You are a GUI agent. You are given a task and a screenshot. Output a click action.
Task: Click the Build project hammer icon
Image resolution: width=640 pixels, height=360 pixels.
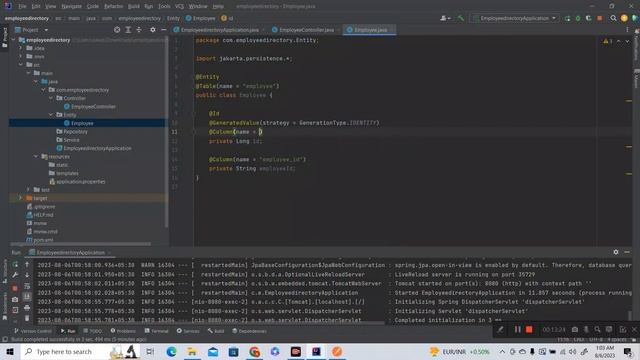click(461, 18)
